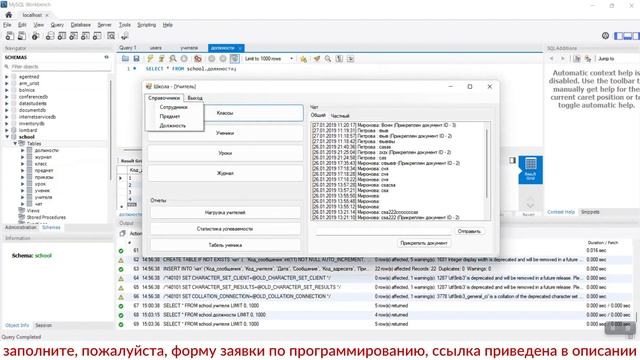640x360 pixels.
Task: Toggle the bottom output panel visibility
Action: (628, 36)
